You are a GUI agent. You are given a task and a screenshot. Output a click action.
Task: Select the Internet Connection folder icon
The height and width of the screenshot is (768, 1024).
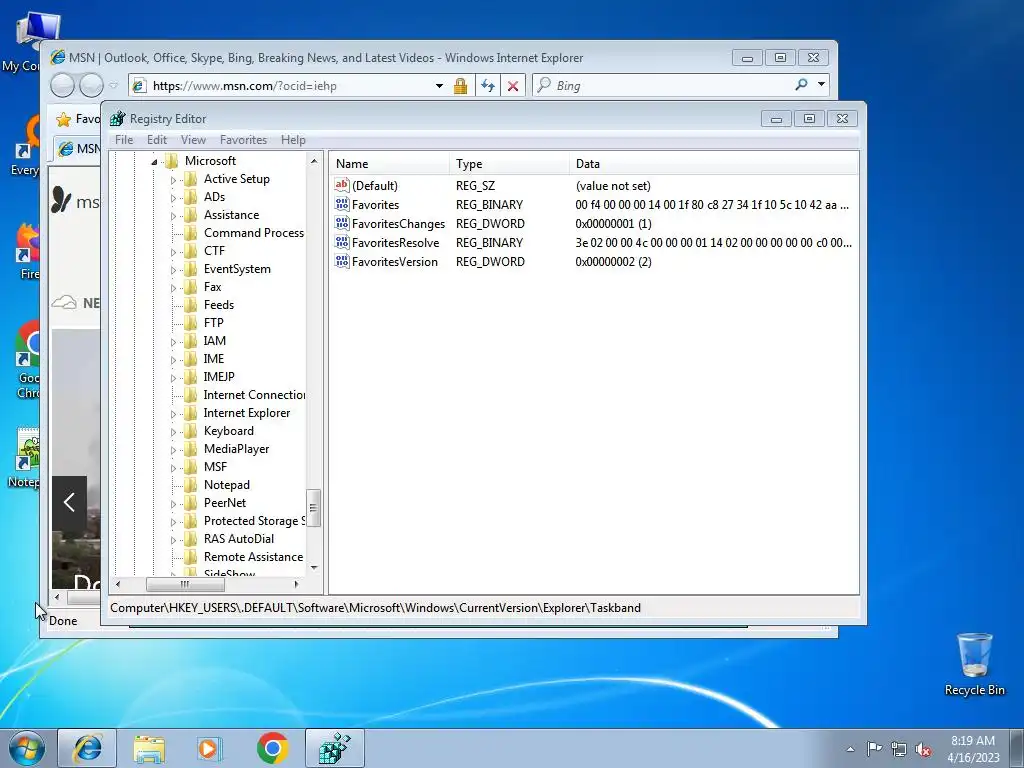(x=191, y=394)
